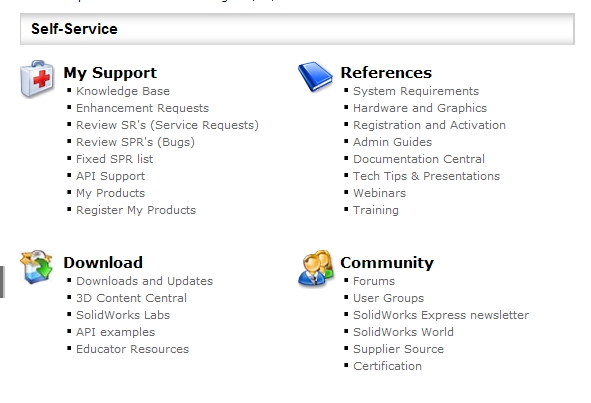The width and height of the screenshot is (591, 403).
Task: Click the first-aid kit My Support icon
Action: click(37, 79)
